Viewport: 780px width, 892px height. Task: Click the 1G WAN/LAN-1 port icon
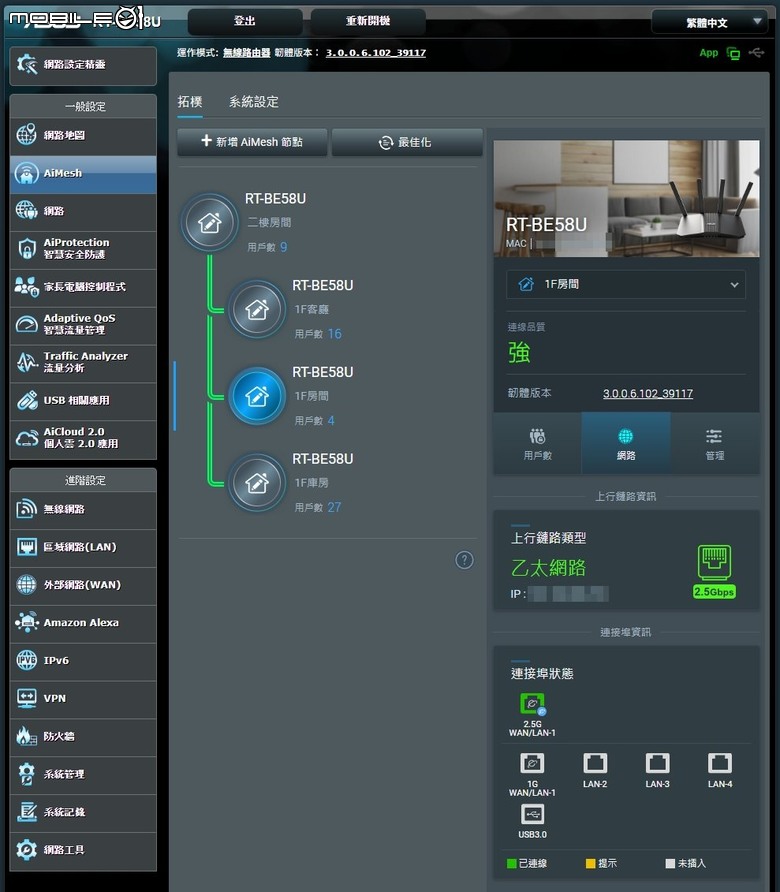(532, 763)
